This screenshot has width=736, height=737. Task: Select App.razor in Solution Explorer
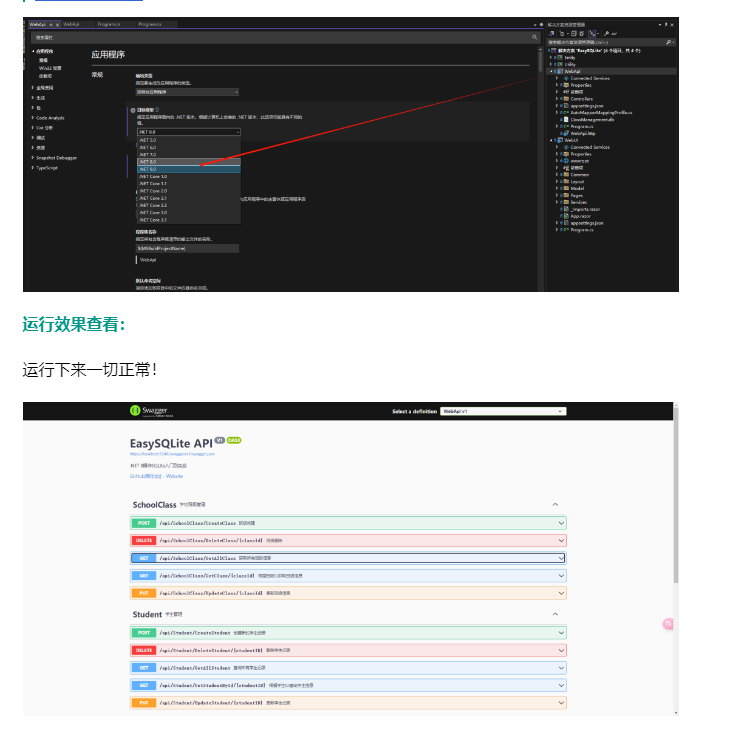pyautogui.click(x=580, y=216)
